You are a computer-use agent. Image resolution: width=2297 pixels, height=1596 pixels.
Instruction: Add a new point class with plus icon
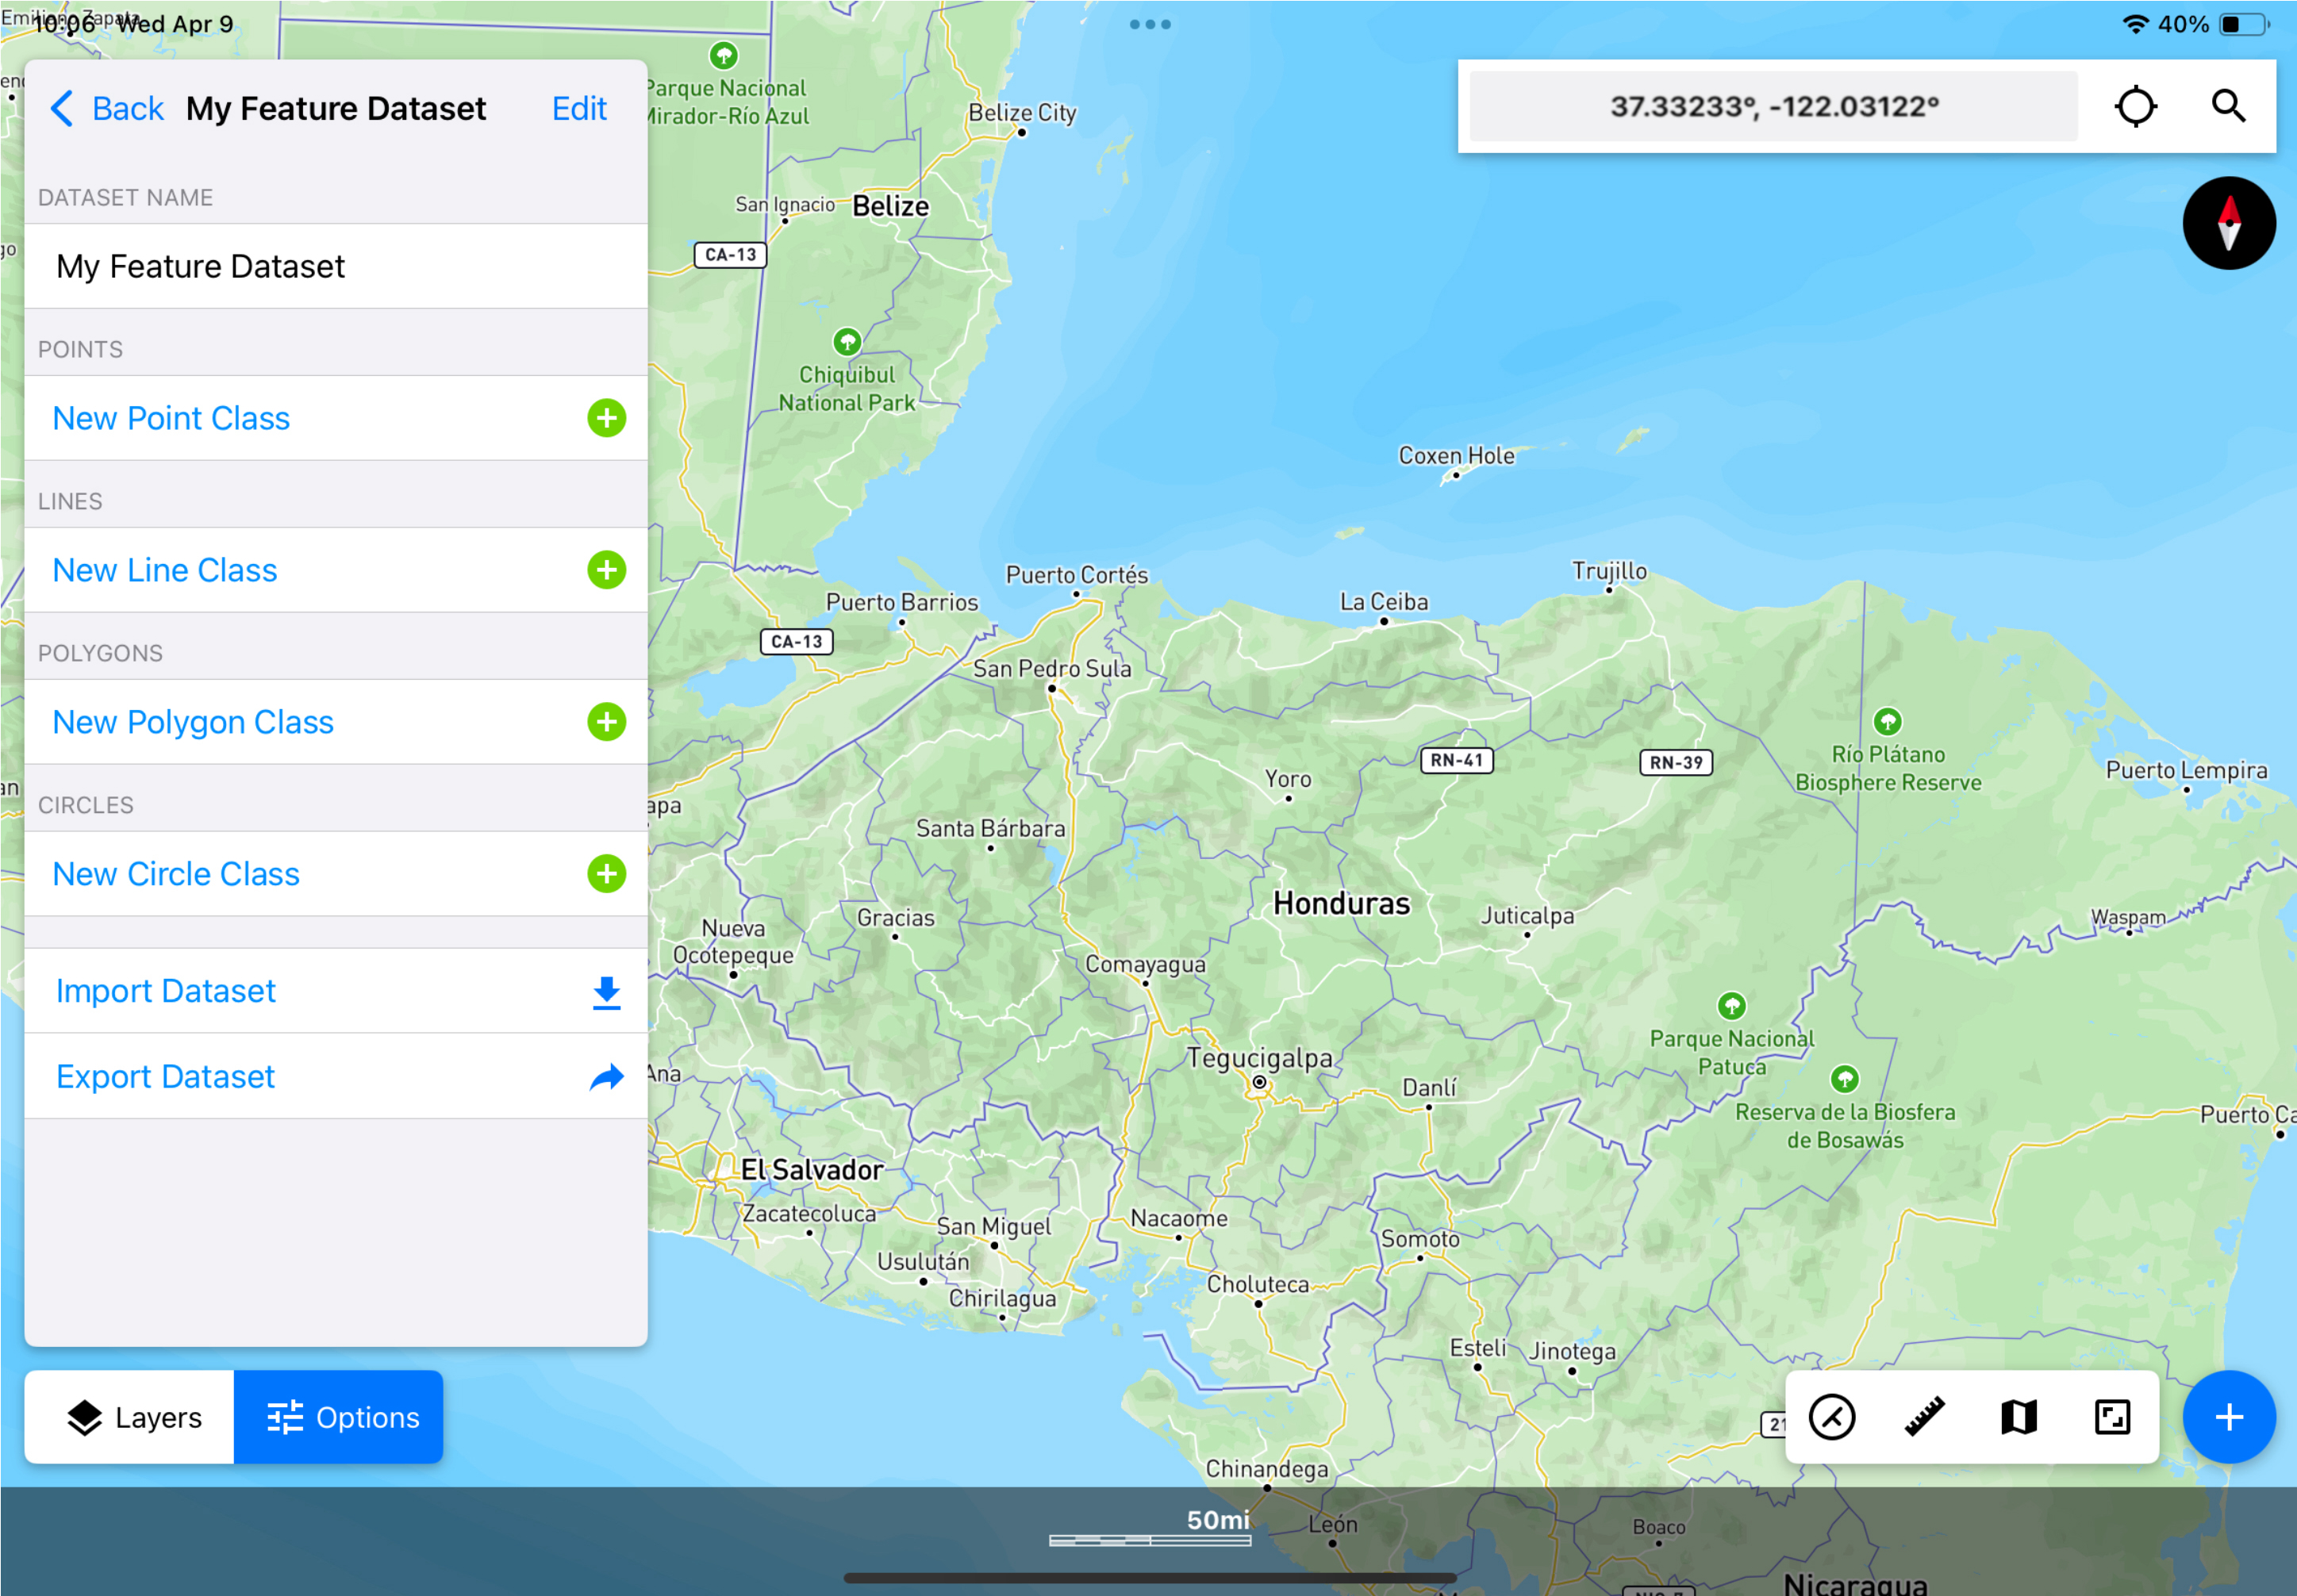coord(606,418)
